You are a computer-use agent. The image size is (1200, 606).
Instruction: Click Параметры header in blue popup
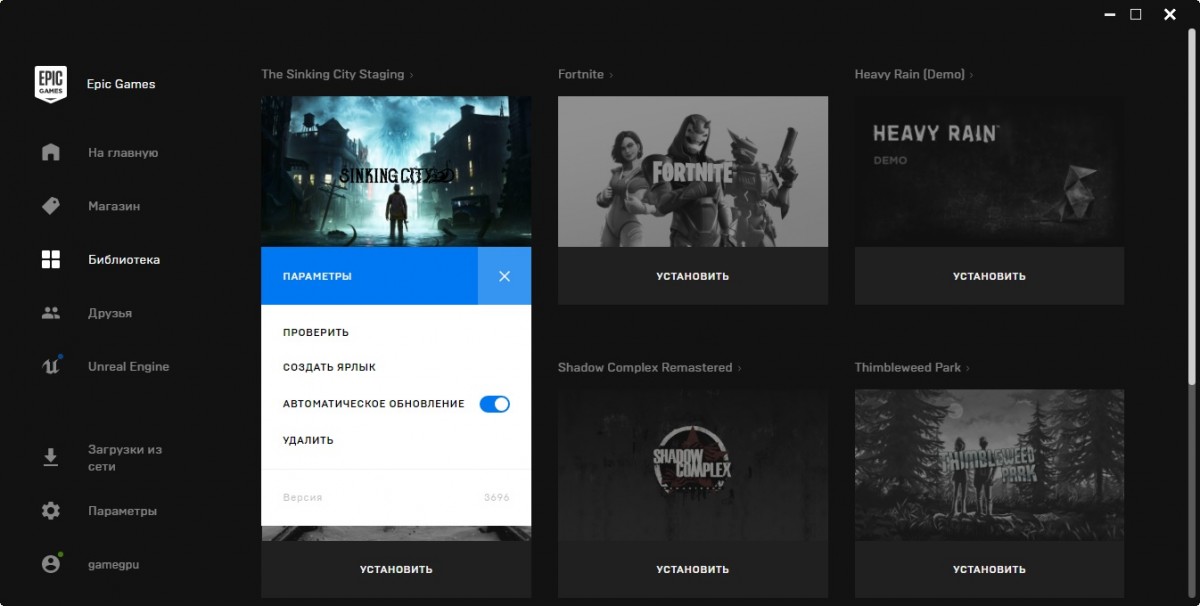317,276
